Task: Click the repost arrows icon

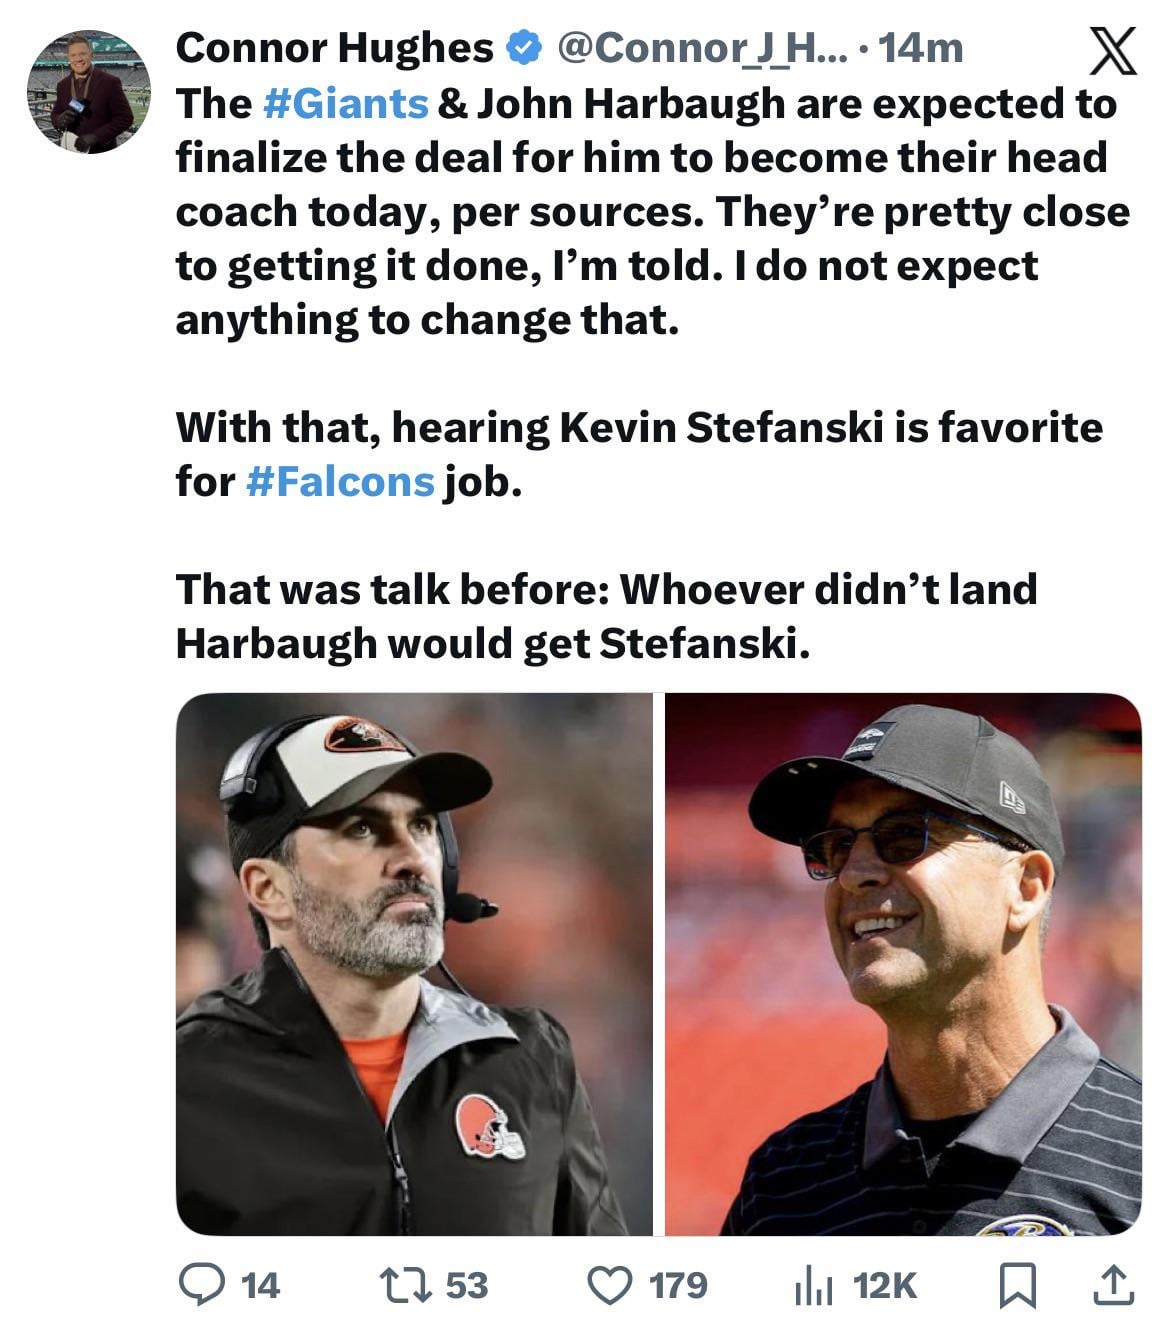Action: coord(405,1285)
